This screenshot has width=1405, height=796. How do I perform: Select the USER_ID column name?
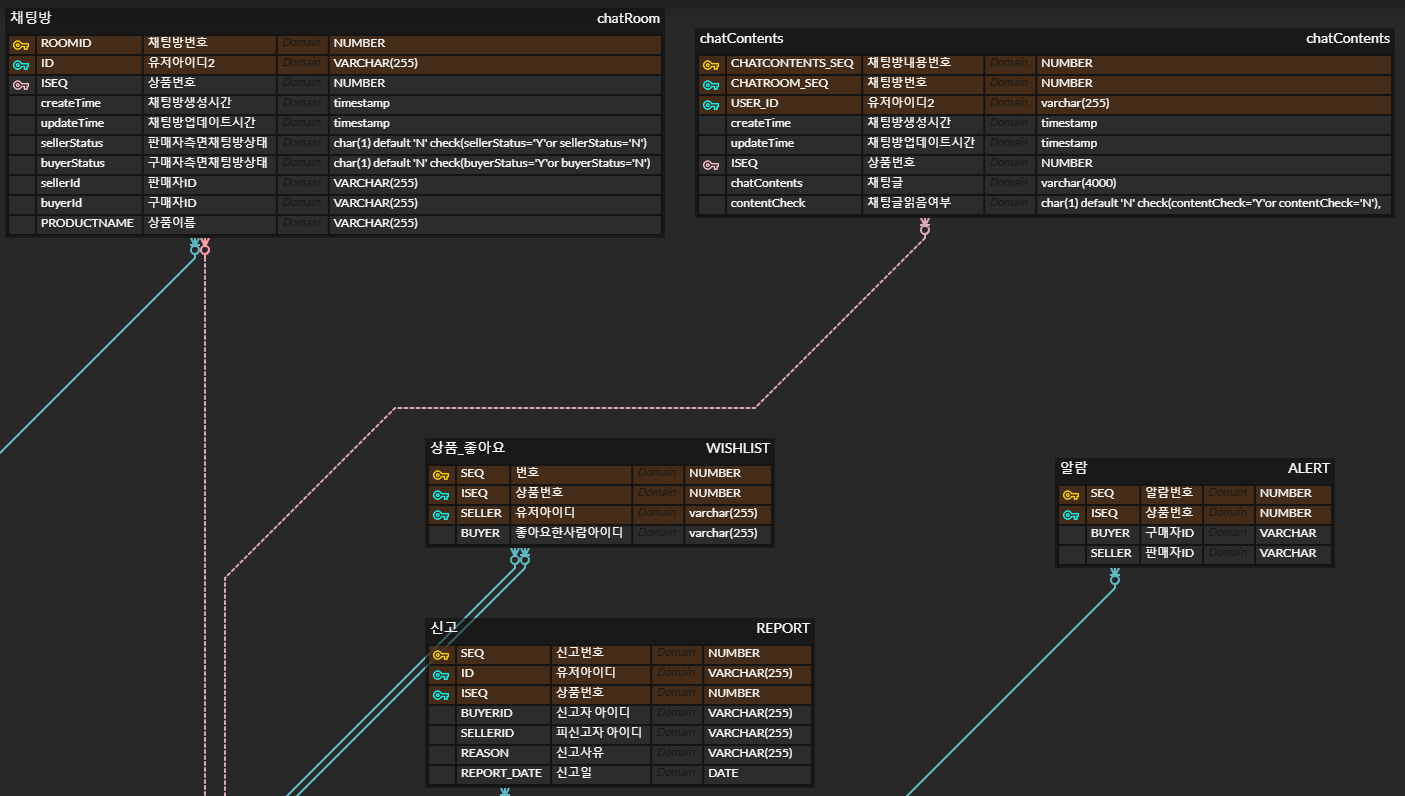pos(754,104)
